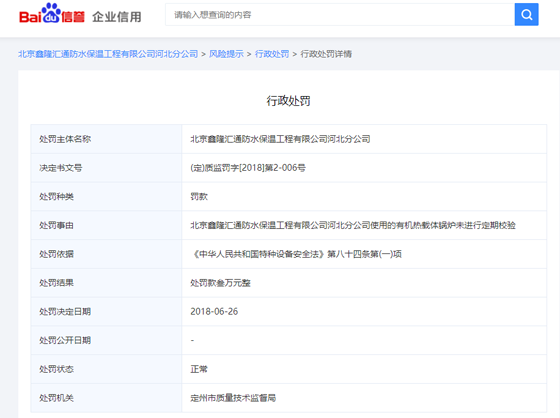Click the 处罚事由 reason text
The width and height of the screenshot is (560, 418).
(353, 225)
